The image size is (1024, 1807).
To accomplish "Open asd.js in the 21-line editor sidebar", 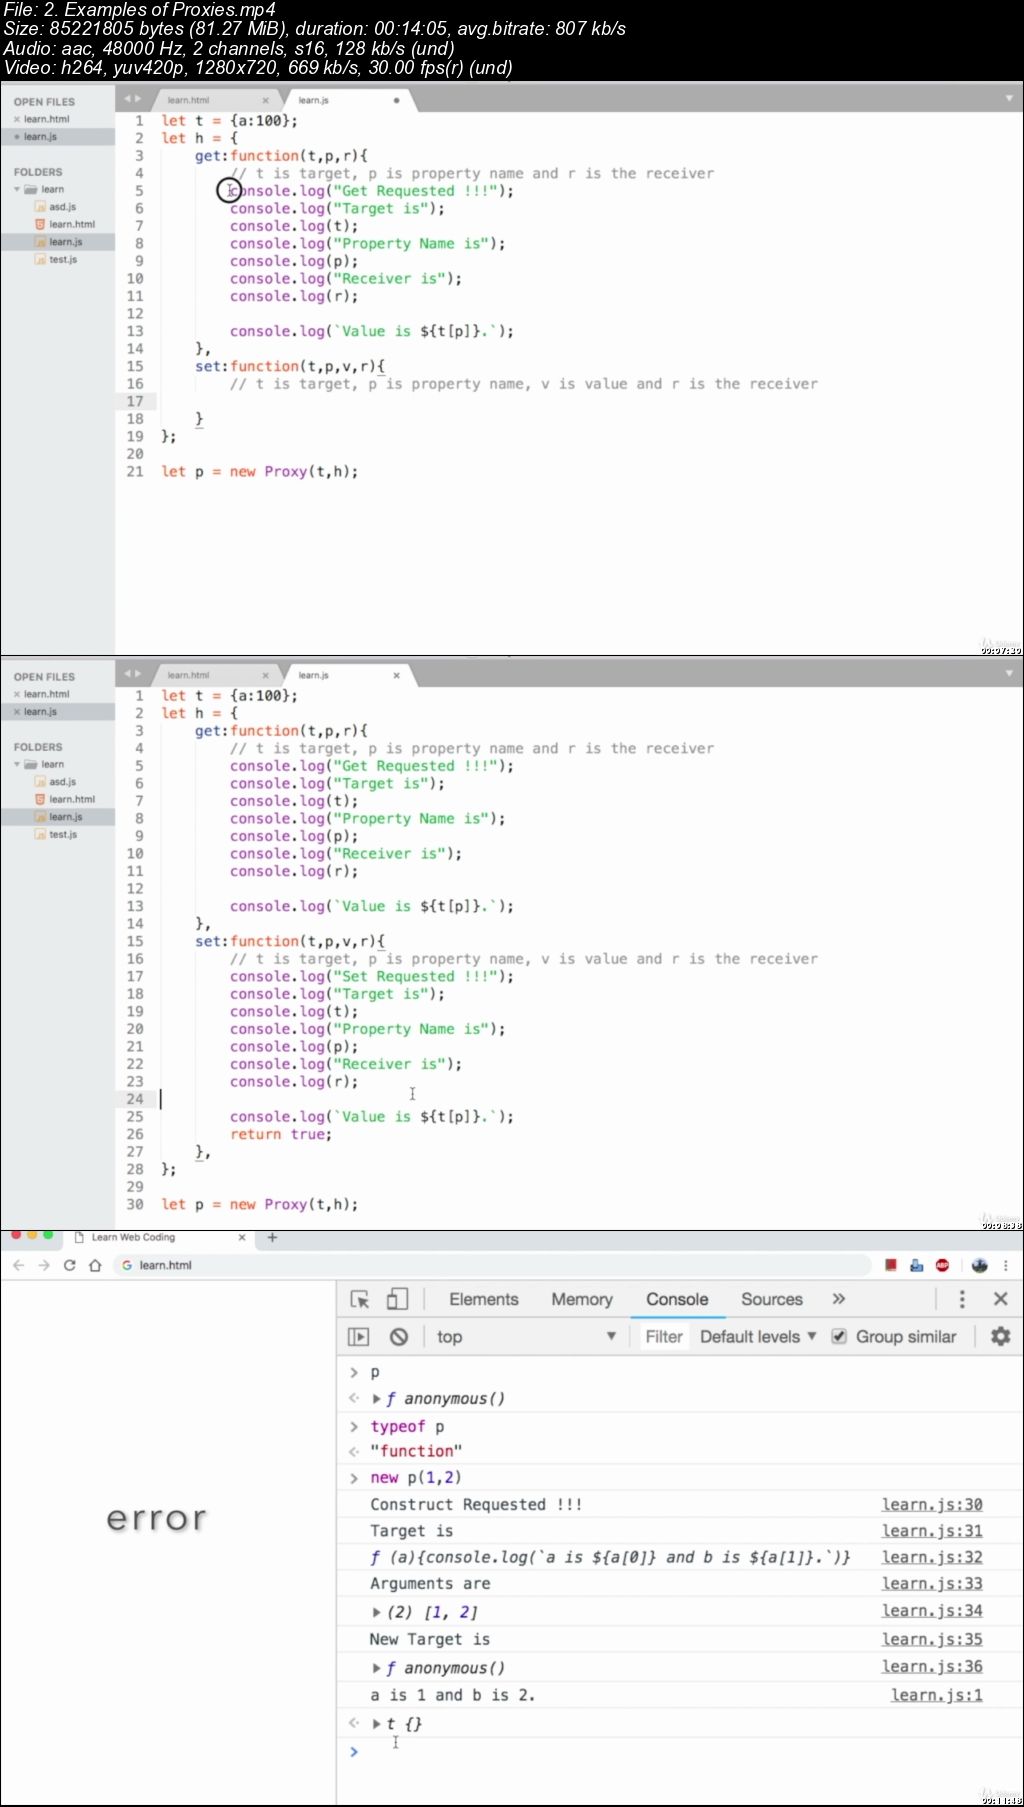I will coord(63,207).
